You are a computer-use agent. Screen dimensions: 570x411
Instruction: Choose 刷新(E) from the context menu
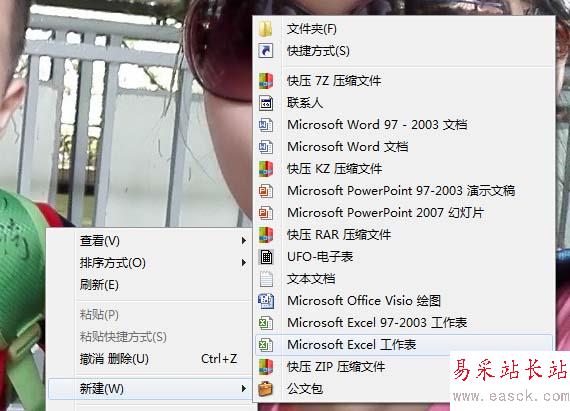point(149,285)
